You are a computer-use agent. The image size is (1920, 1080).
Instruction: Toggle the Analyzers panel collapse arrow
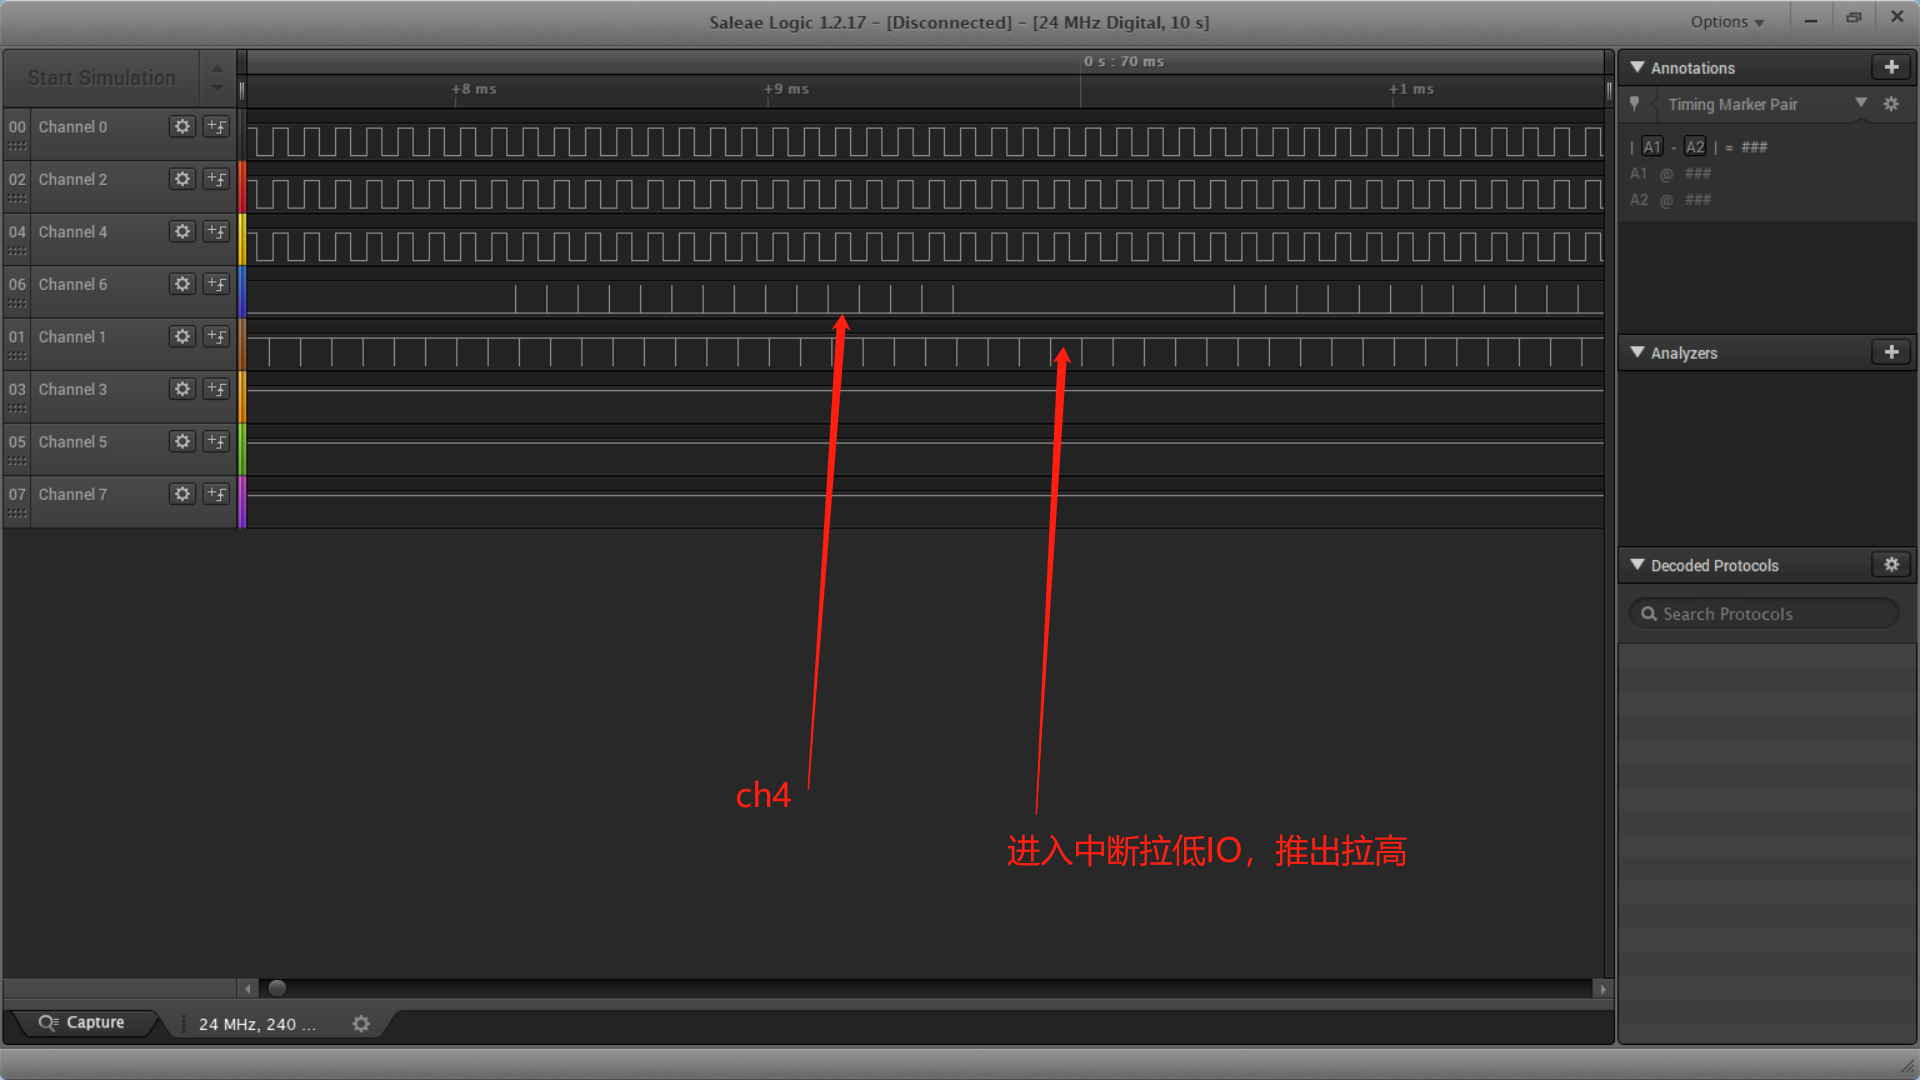pyautogui.click(x=1640, y=352)
